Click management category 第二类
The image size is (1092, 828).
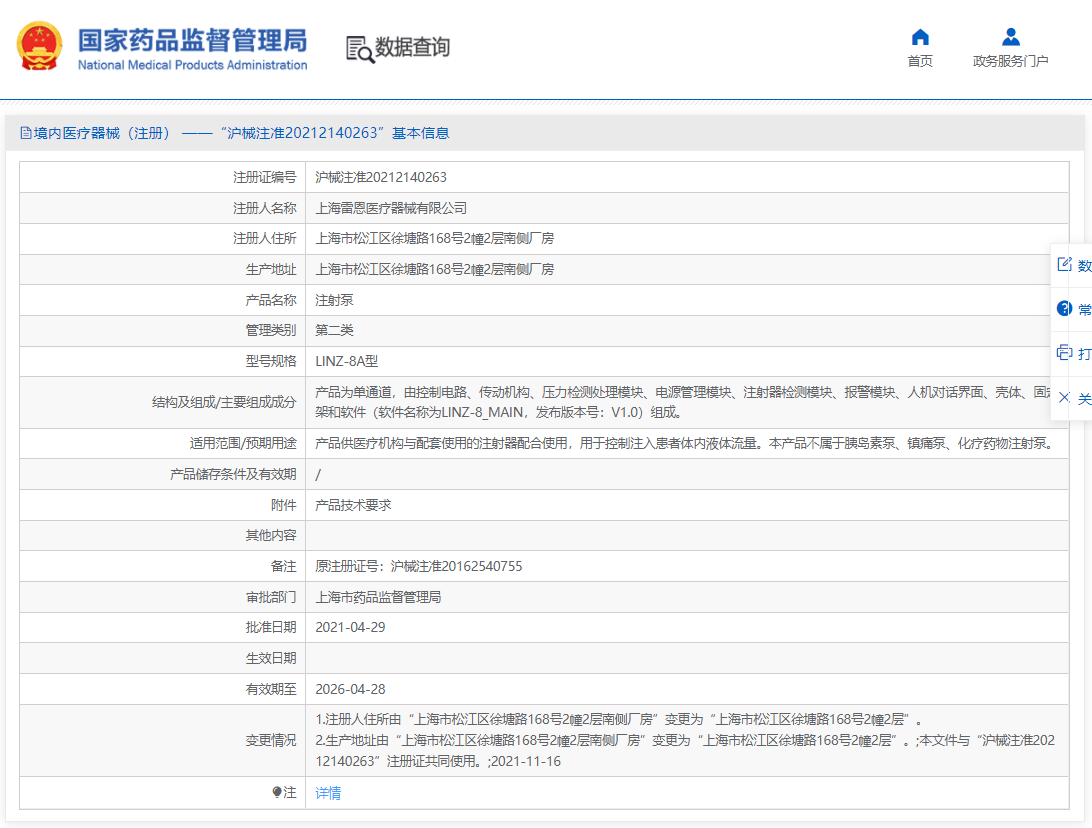[334, 330]
